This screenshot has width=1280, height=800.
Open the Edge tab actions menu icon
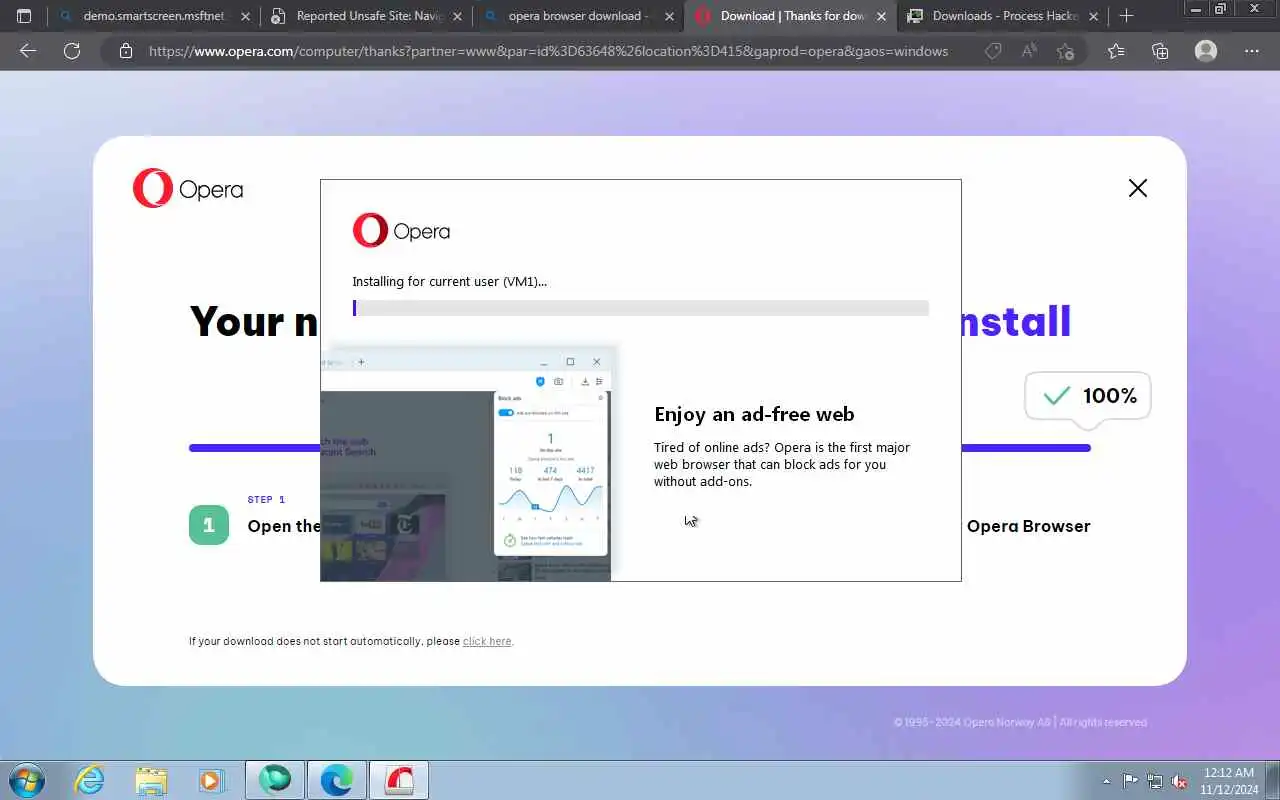point(24,16)
